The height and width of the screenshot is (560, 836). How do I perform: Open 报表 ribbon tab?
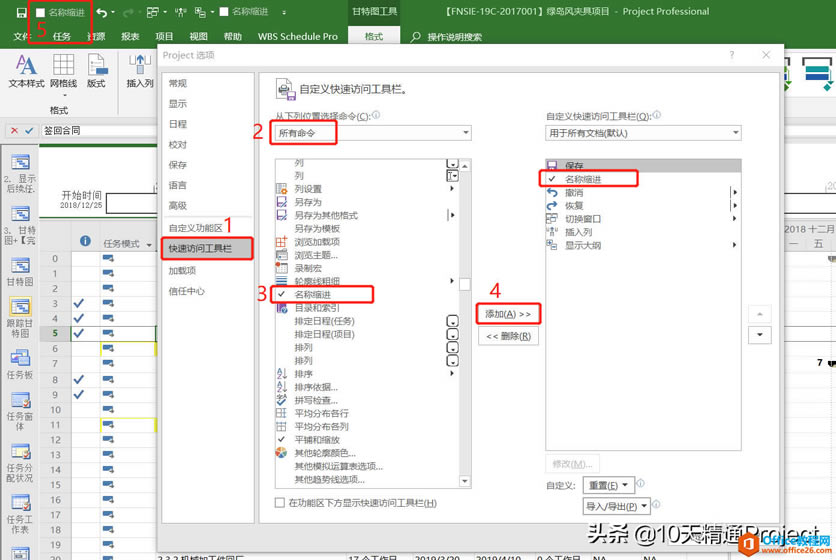point(130,36)
